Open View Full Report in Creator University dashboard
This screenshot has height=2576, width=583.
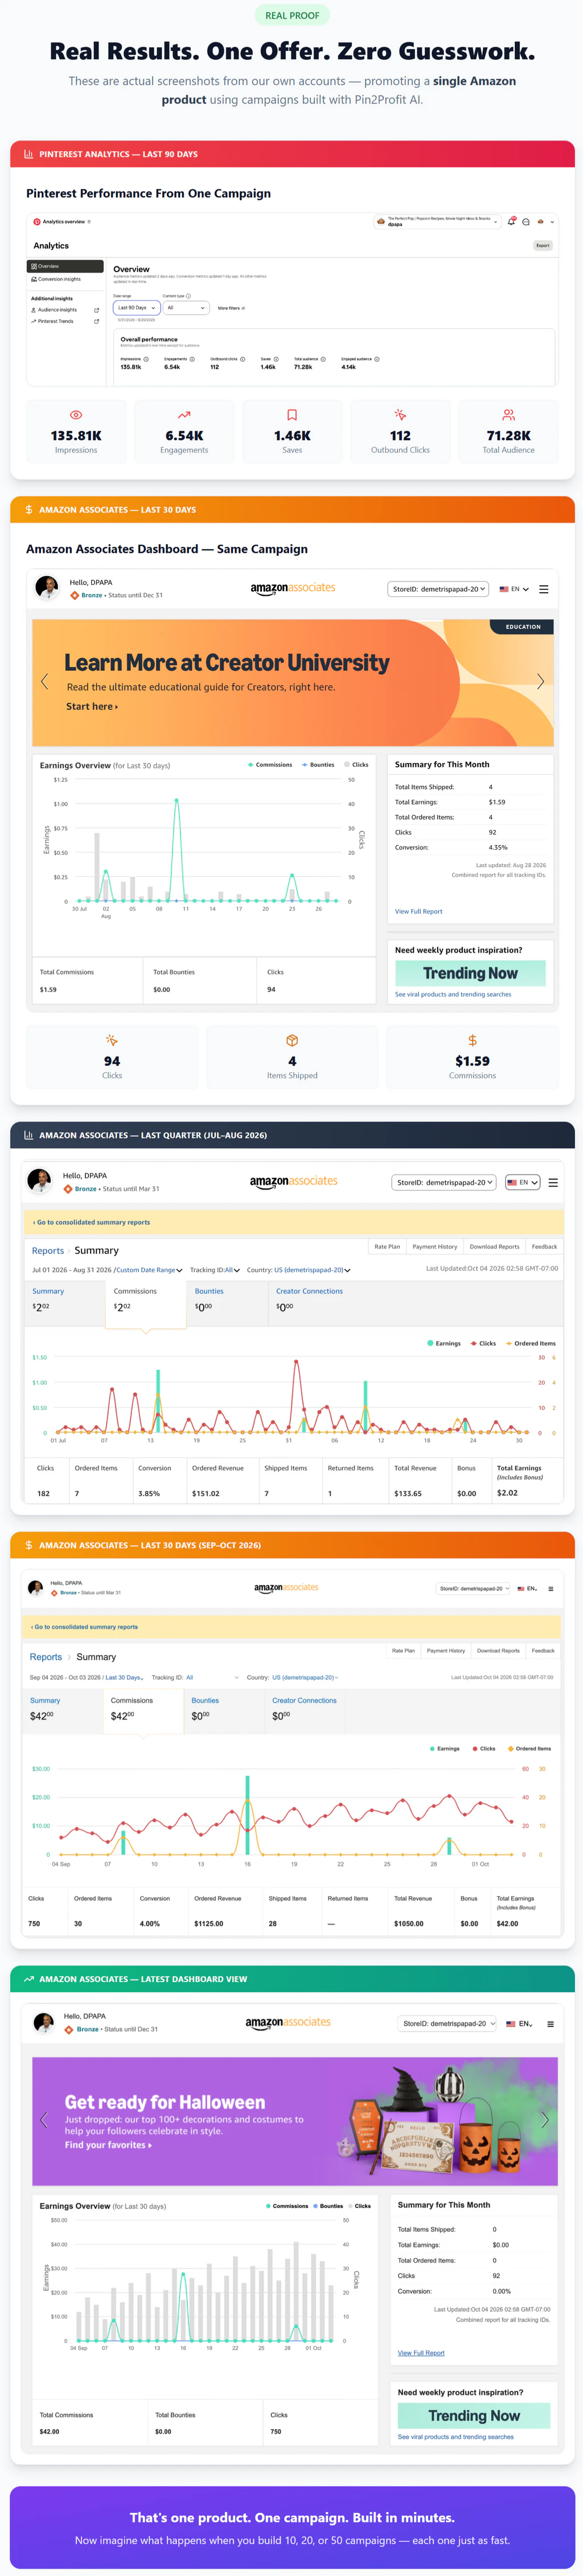pyautogui.click(x=418, y=911)
